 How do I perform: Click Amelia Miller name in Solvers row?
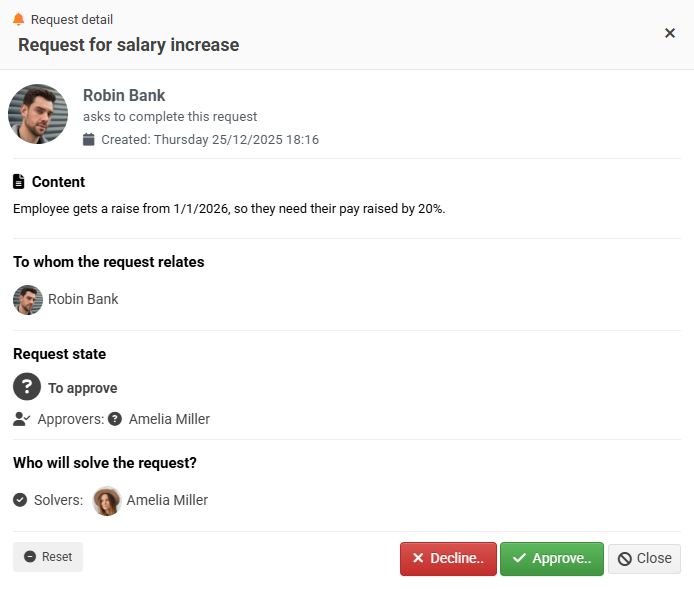click(167, 500)
